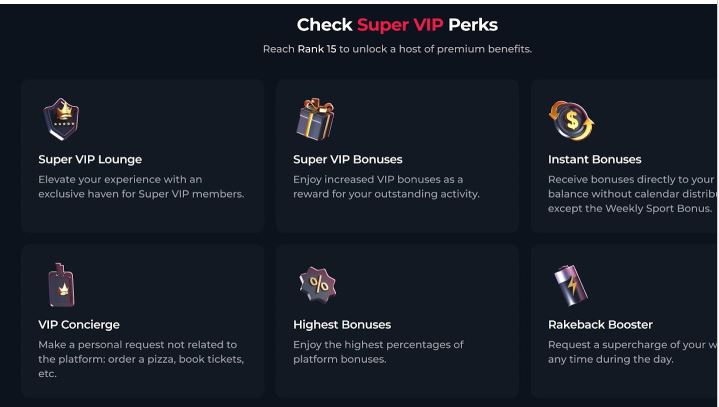Click the 'exclusive haven for Super VIP members' description

(x=141, y=194)
